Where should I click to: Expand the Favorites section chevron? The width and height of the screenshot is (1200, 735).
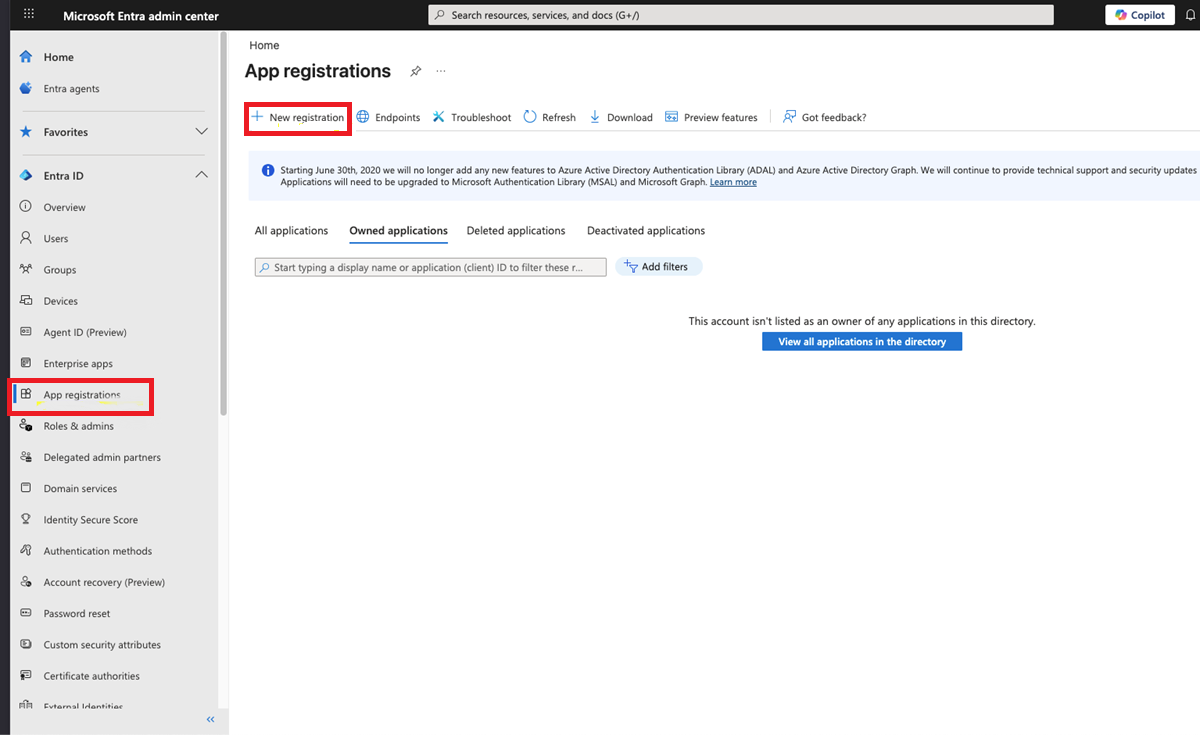201,132
